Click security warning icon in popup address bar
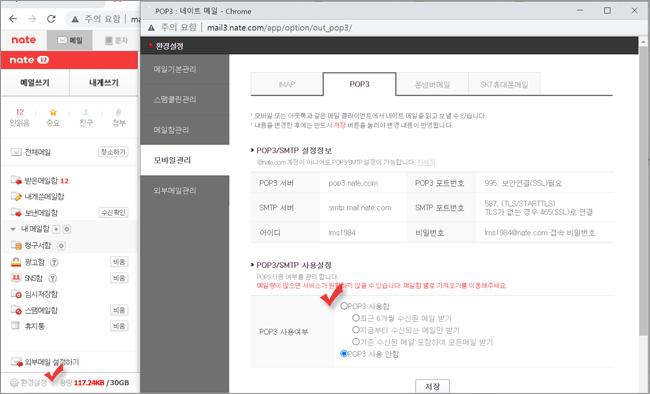Image resolution: width=650 pixels, height=394 pixels. (151, 28)
